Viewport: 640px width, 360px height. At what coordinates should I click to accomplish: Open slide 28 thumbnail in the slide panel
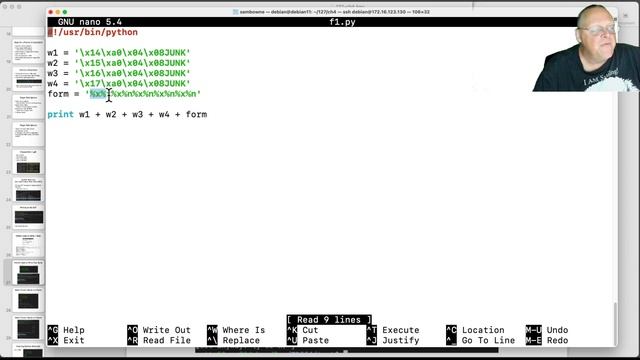[x=28, y=300]
